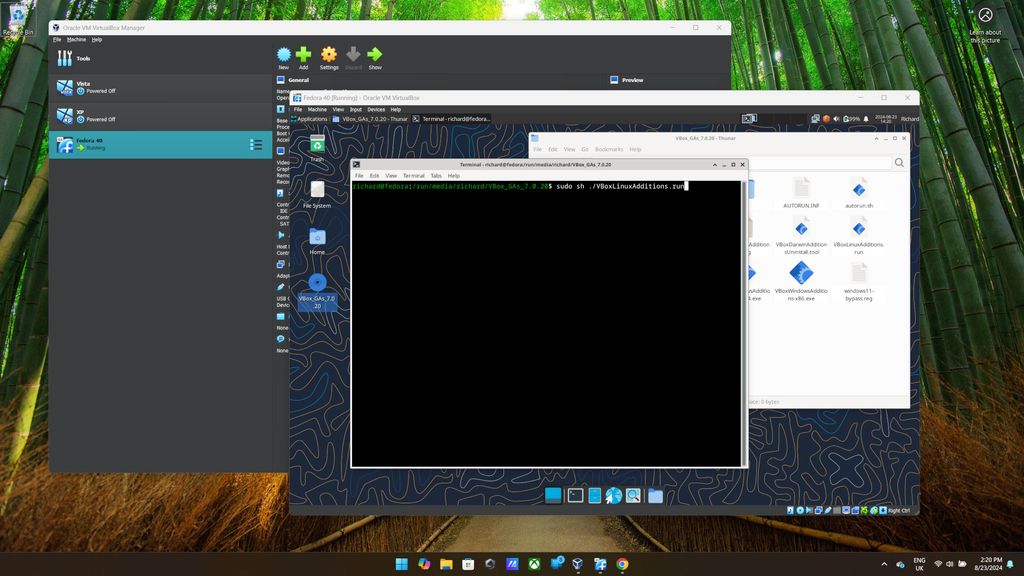Open Bookmarks menu in Thunar
Image resolution: width=1024 pixels, height=576 pixels.
pos(609,150)
